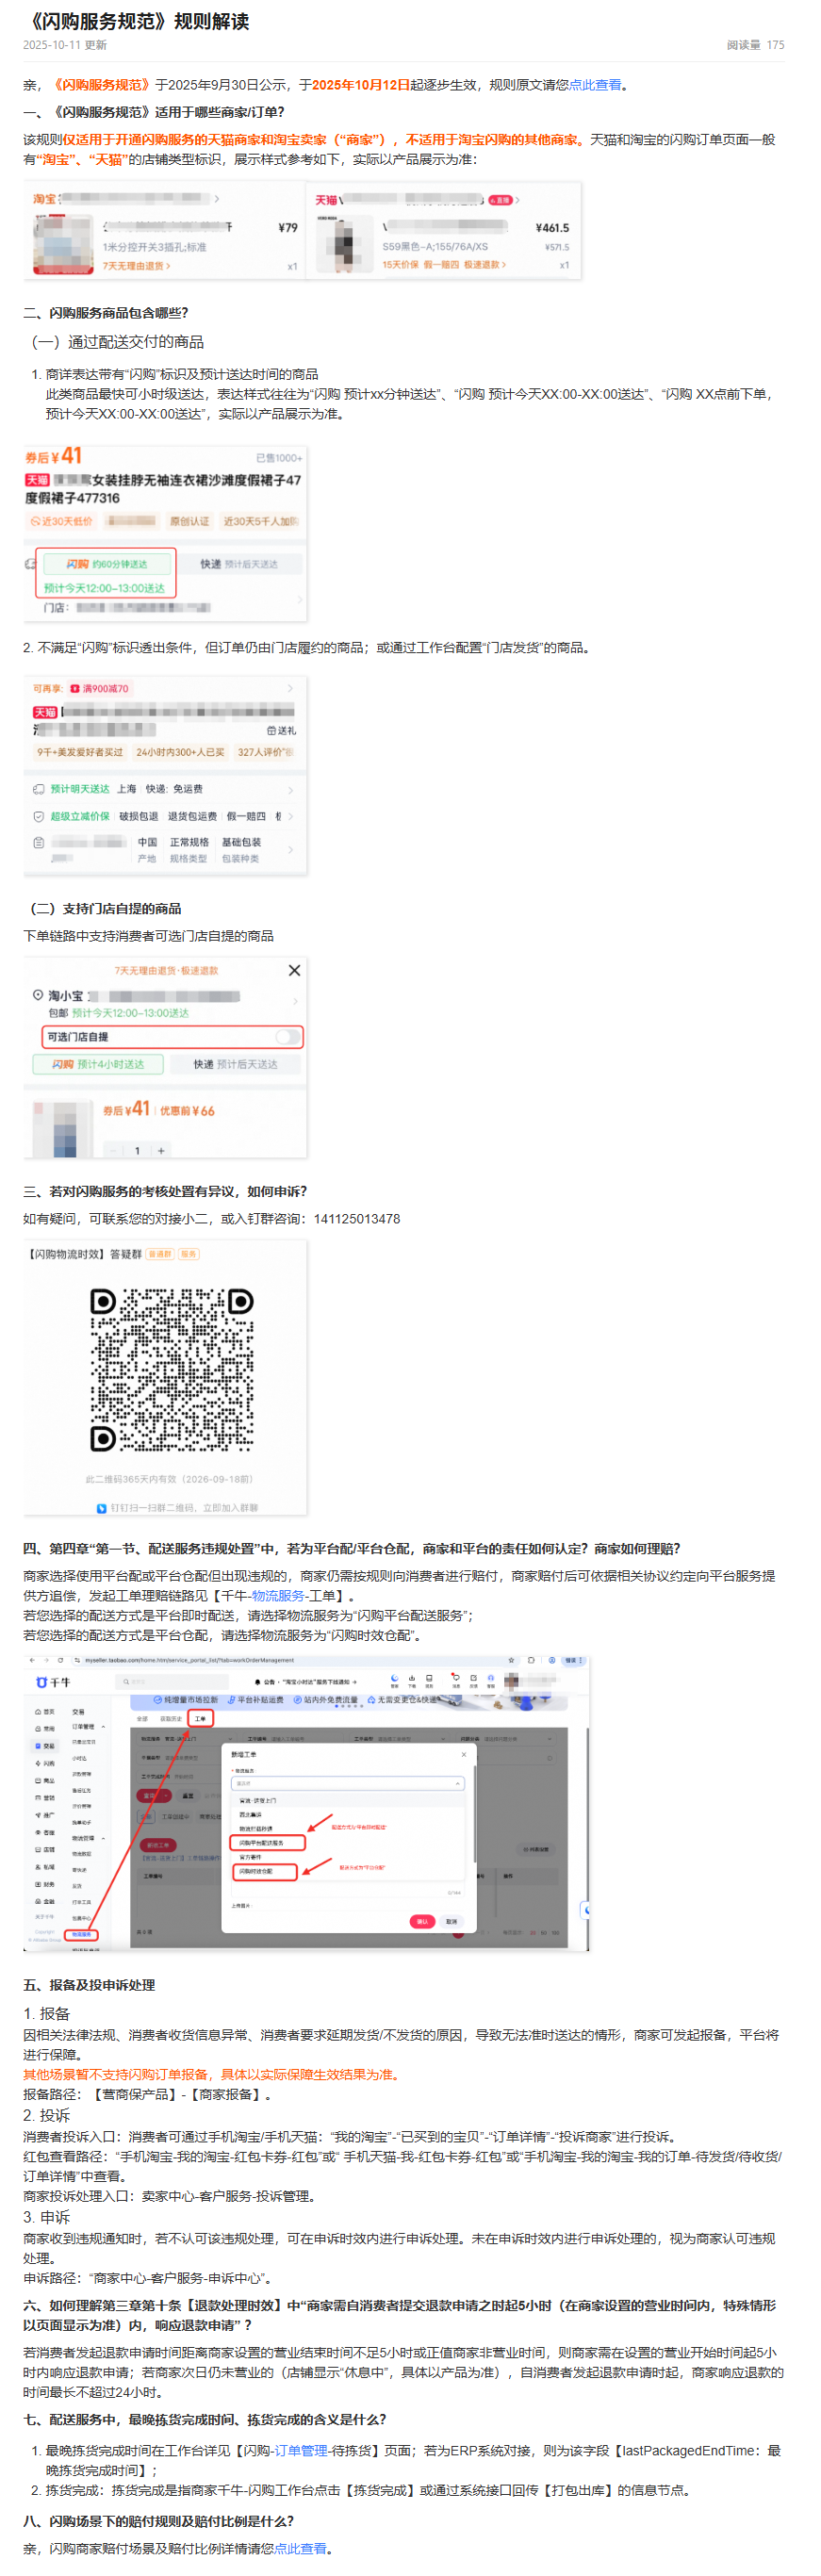Click the red 确认 button in the dialog
Image resolution: width=821 pixels, height=2576 pixels.
coord(422,1921)
